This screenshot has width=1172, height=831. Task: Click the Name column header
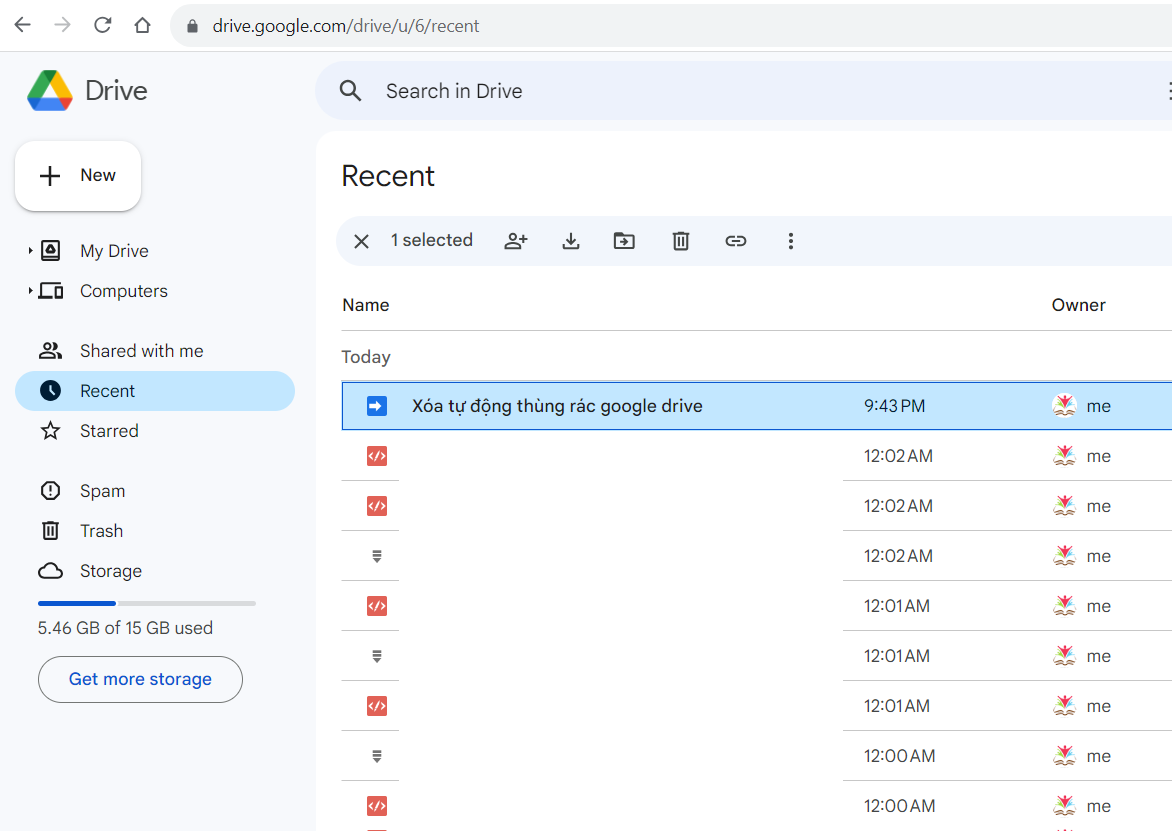[366, 305]
